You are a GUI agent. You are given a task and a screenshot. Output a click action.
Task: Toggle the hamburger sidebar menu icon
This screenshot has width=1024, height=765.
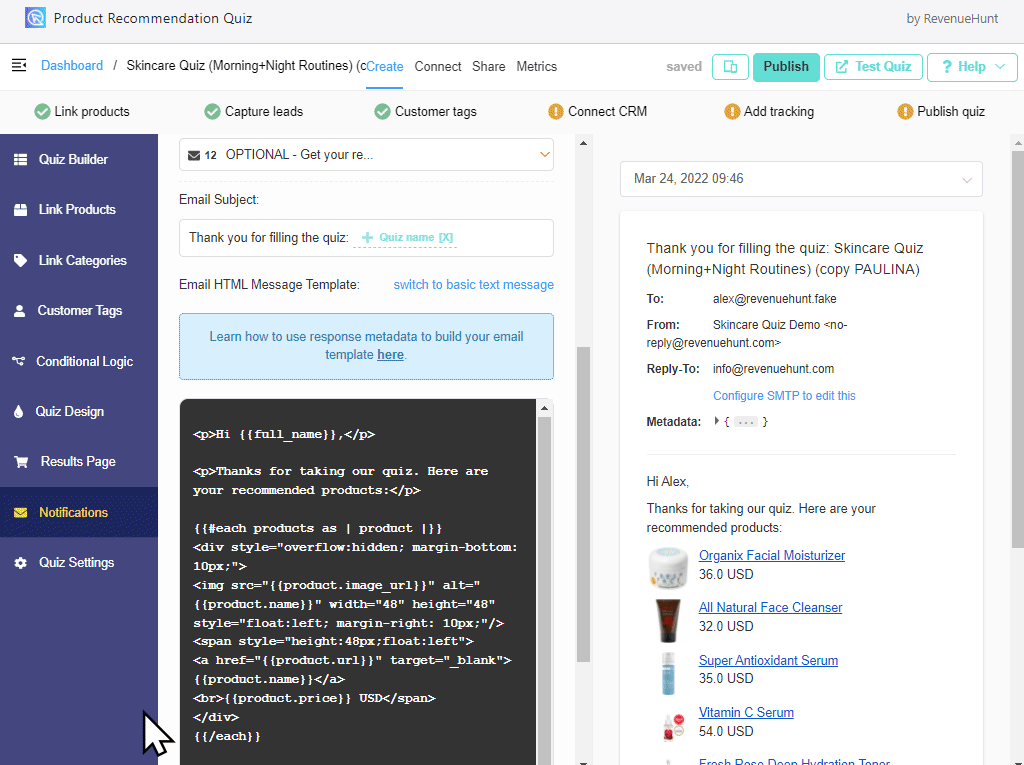pyautogui.click(x=19, y=65)
